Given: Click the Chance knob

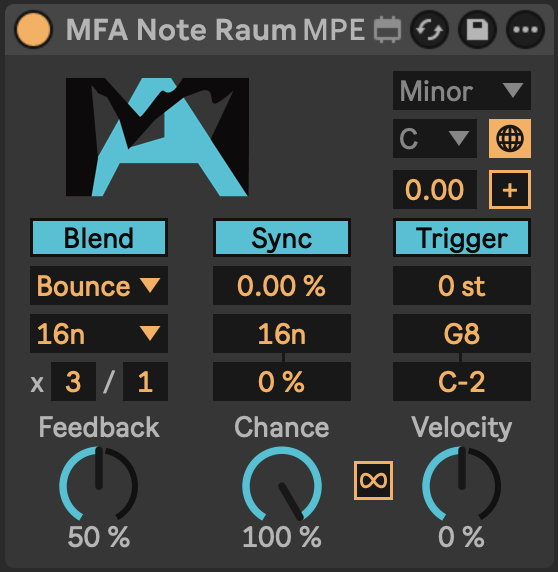Looking at the screenshot, I should pyautogui.click(x=282, y=484).
